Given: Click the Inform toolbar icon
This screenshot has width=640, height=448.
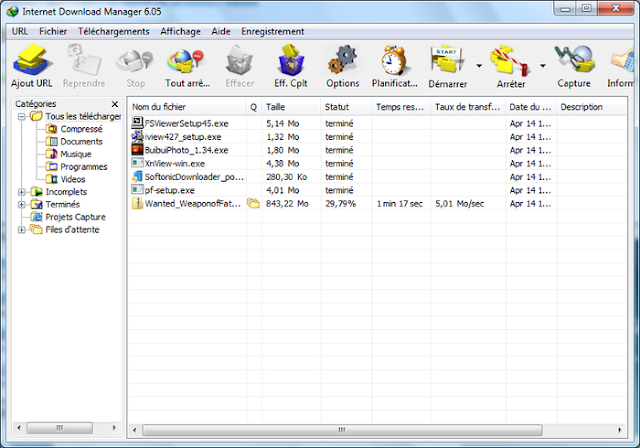Looking at the screenshot, I should click(622, 61).
